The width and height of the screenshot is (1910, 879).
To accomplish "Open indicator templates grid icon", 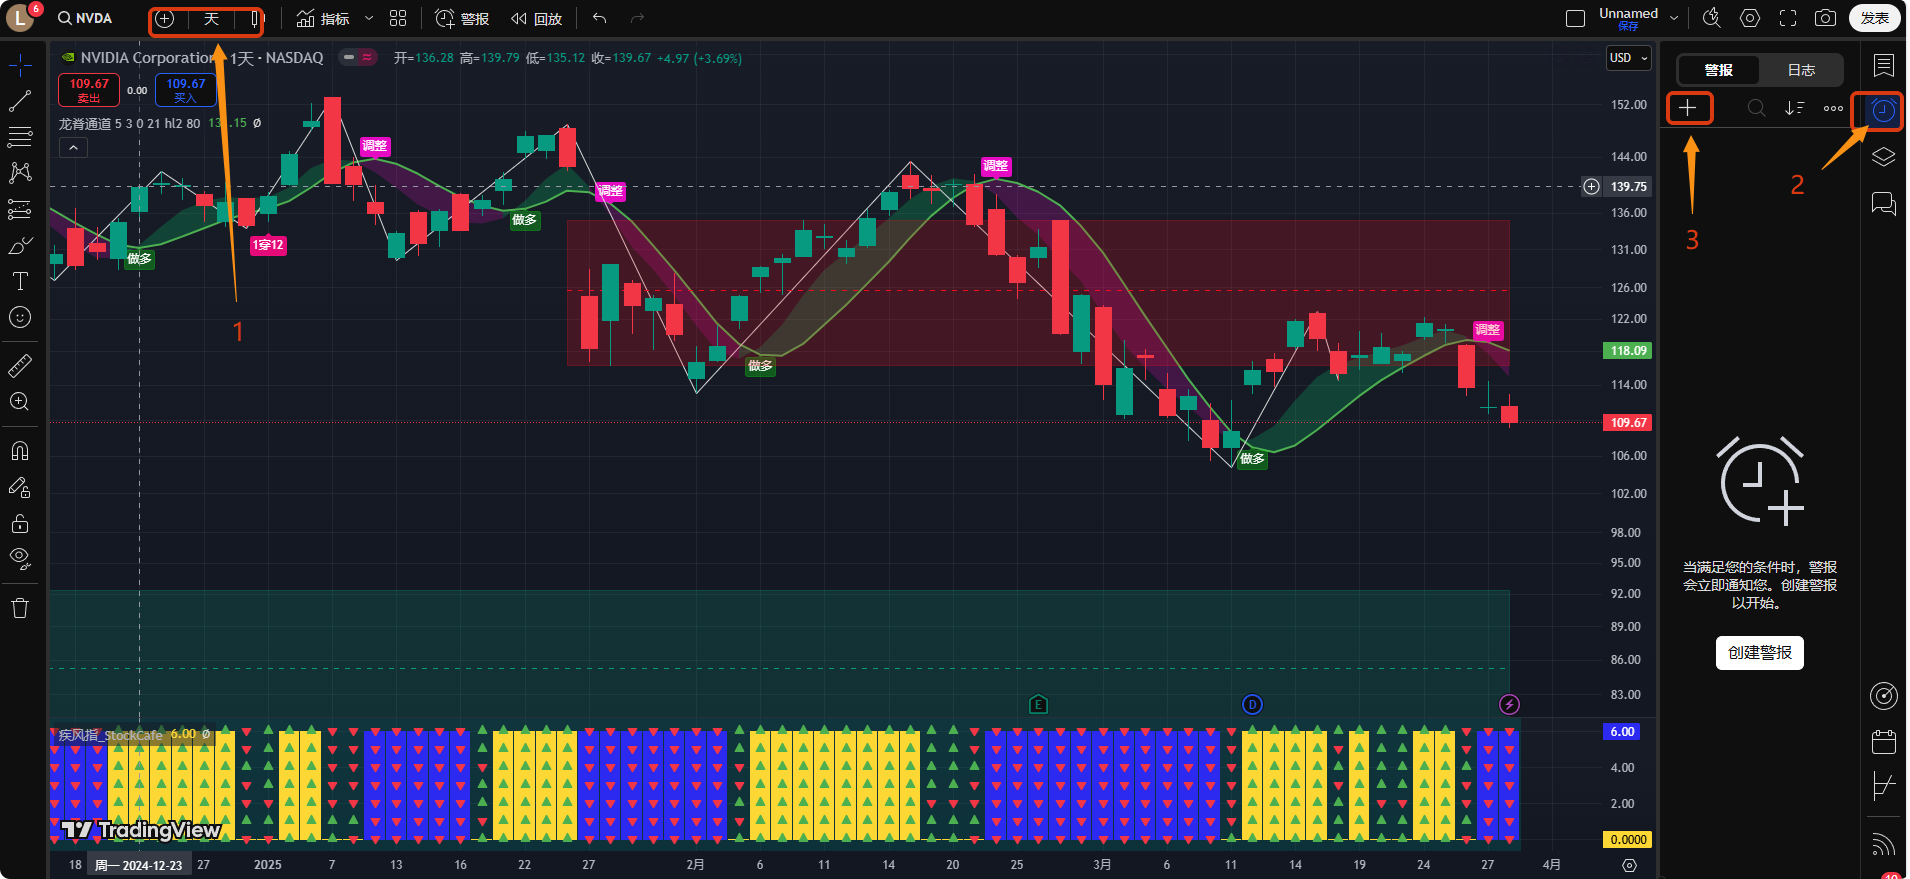I will click(398, 19).
